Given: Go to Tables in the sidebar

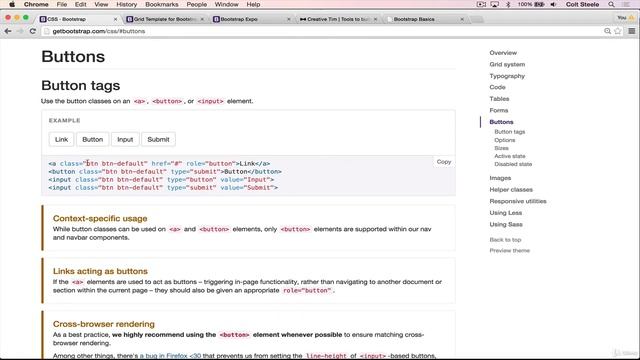Looking at the screenshot, I should [499, 99].
